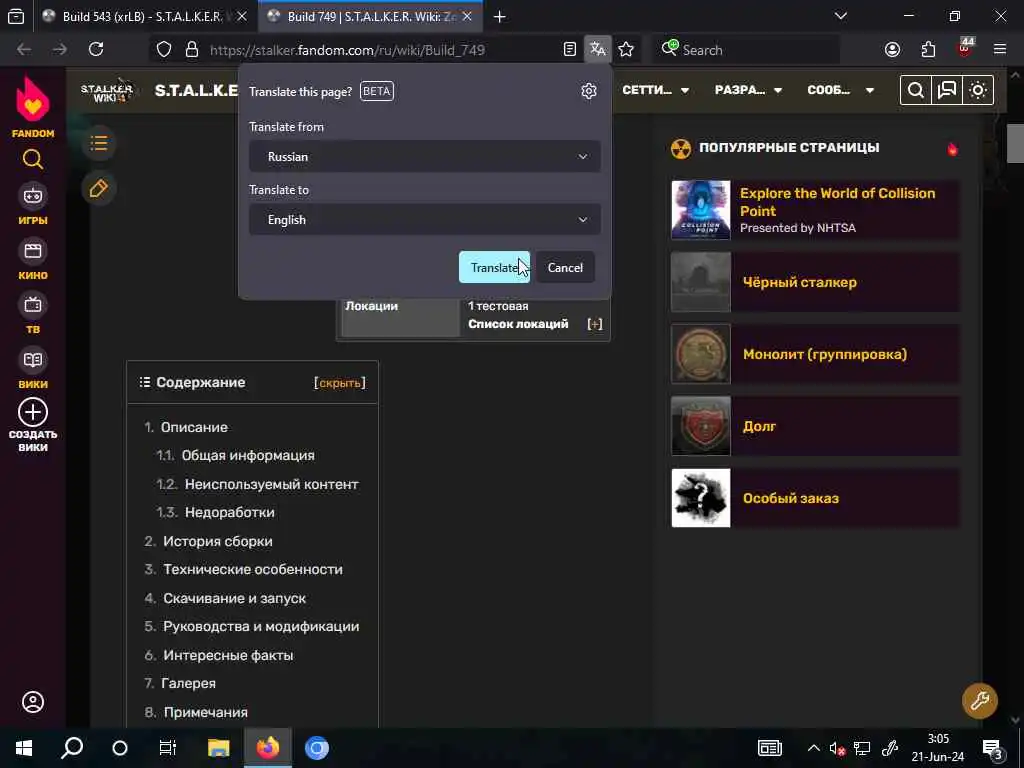Open Чёрный сталкер popular page

click(x=799, y=282)
